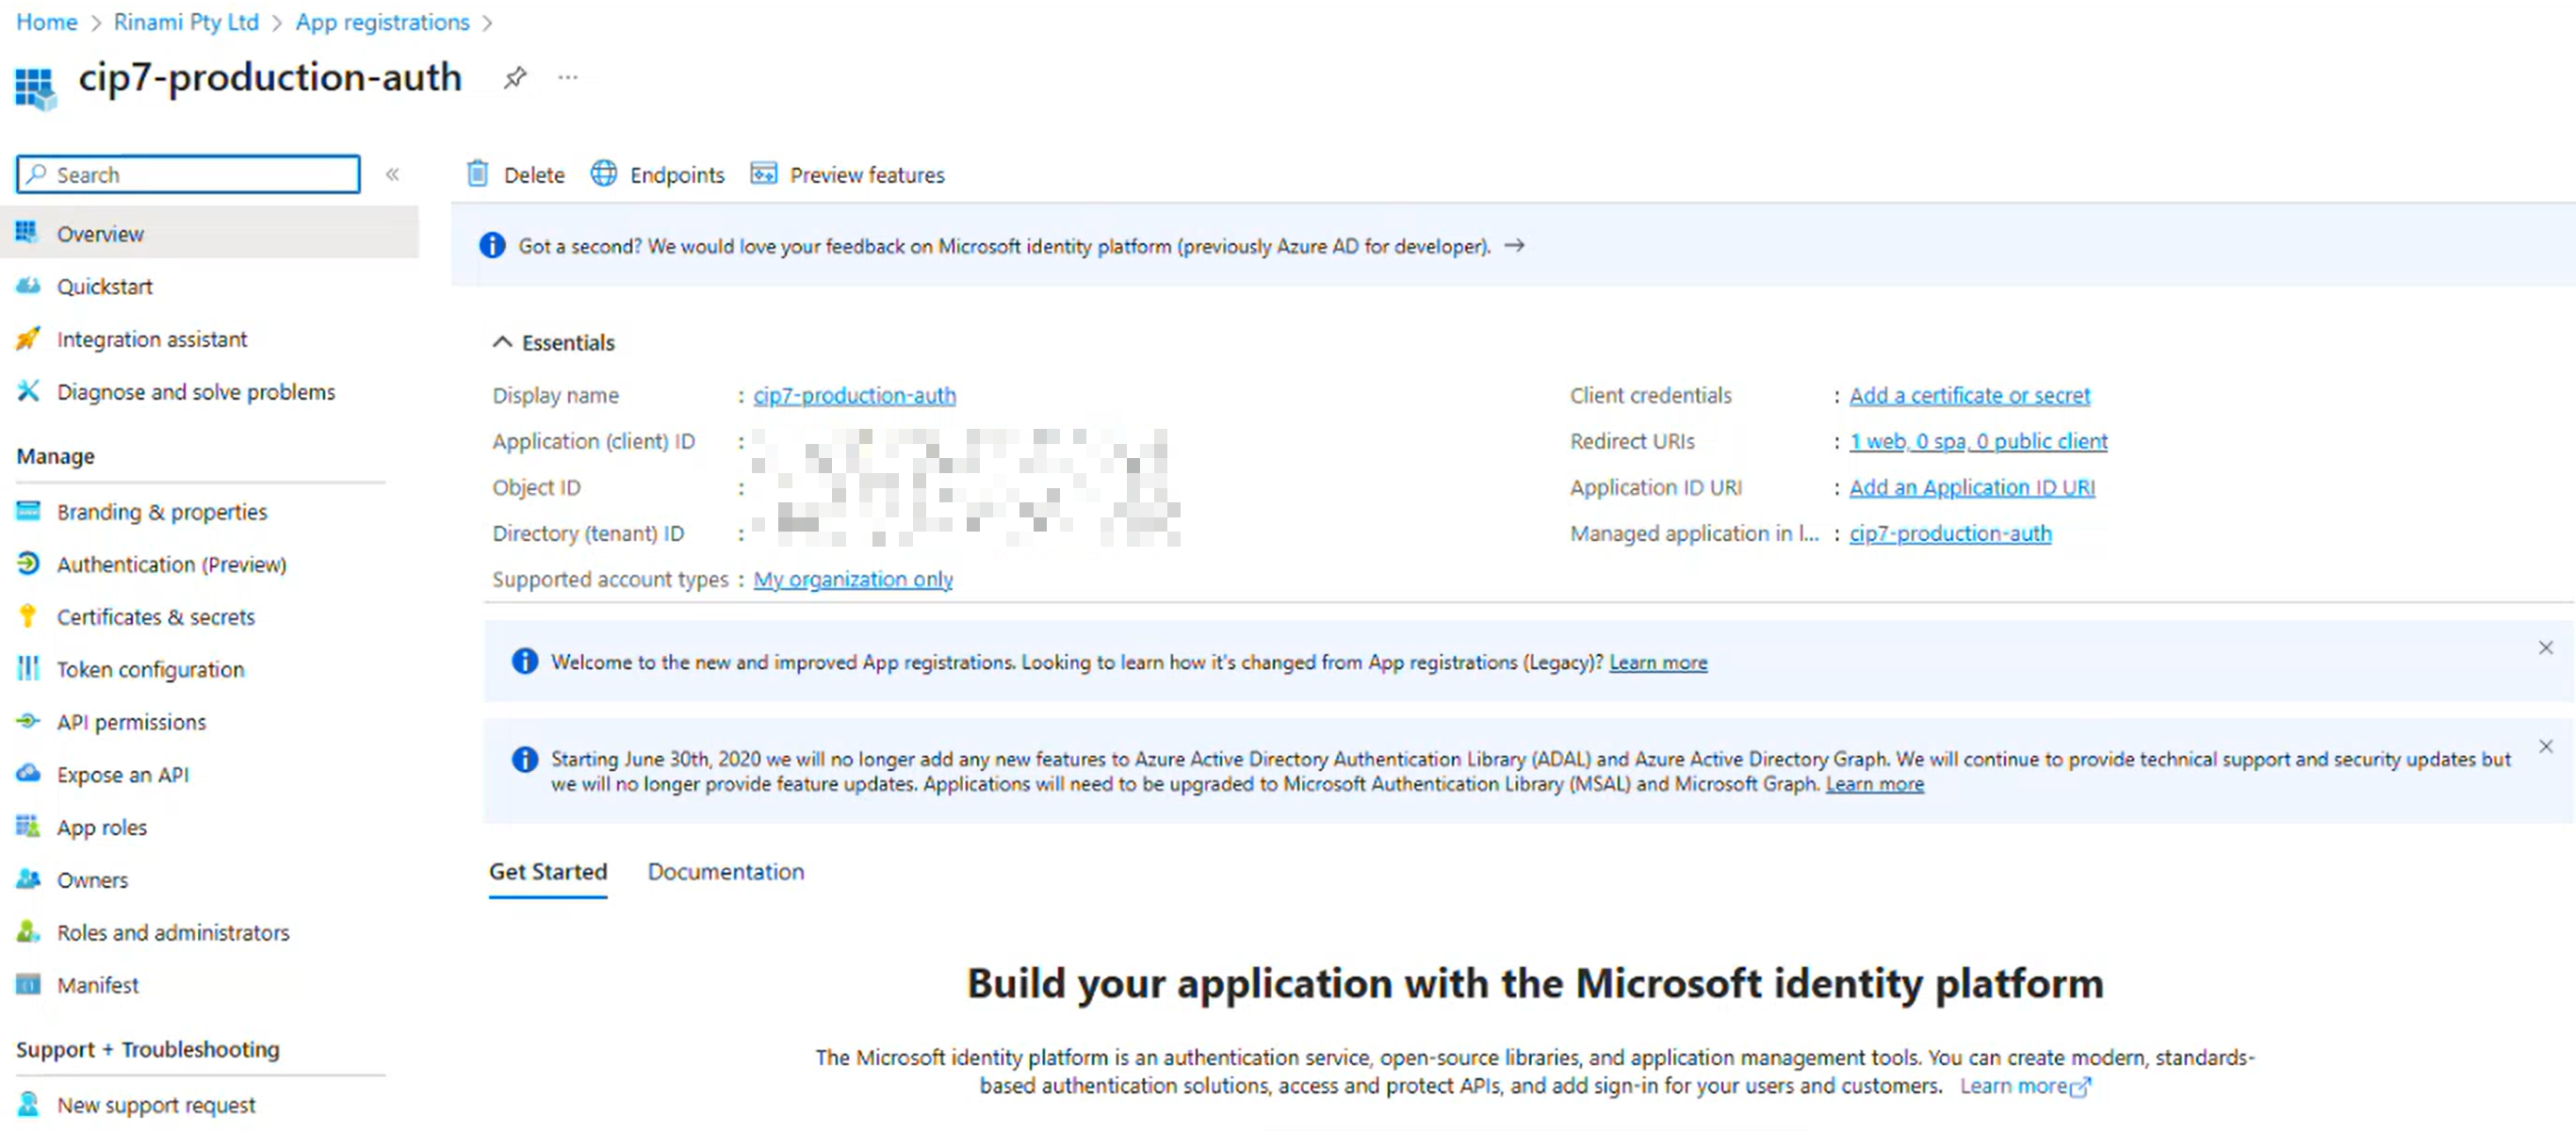Click the Object ID label

[x=536, y=487]
